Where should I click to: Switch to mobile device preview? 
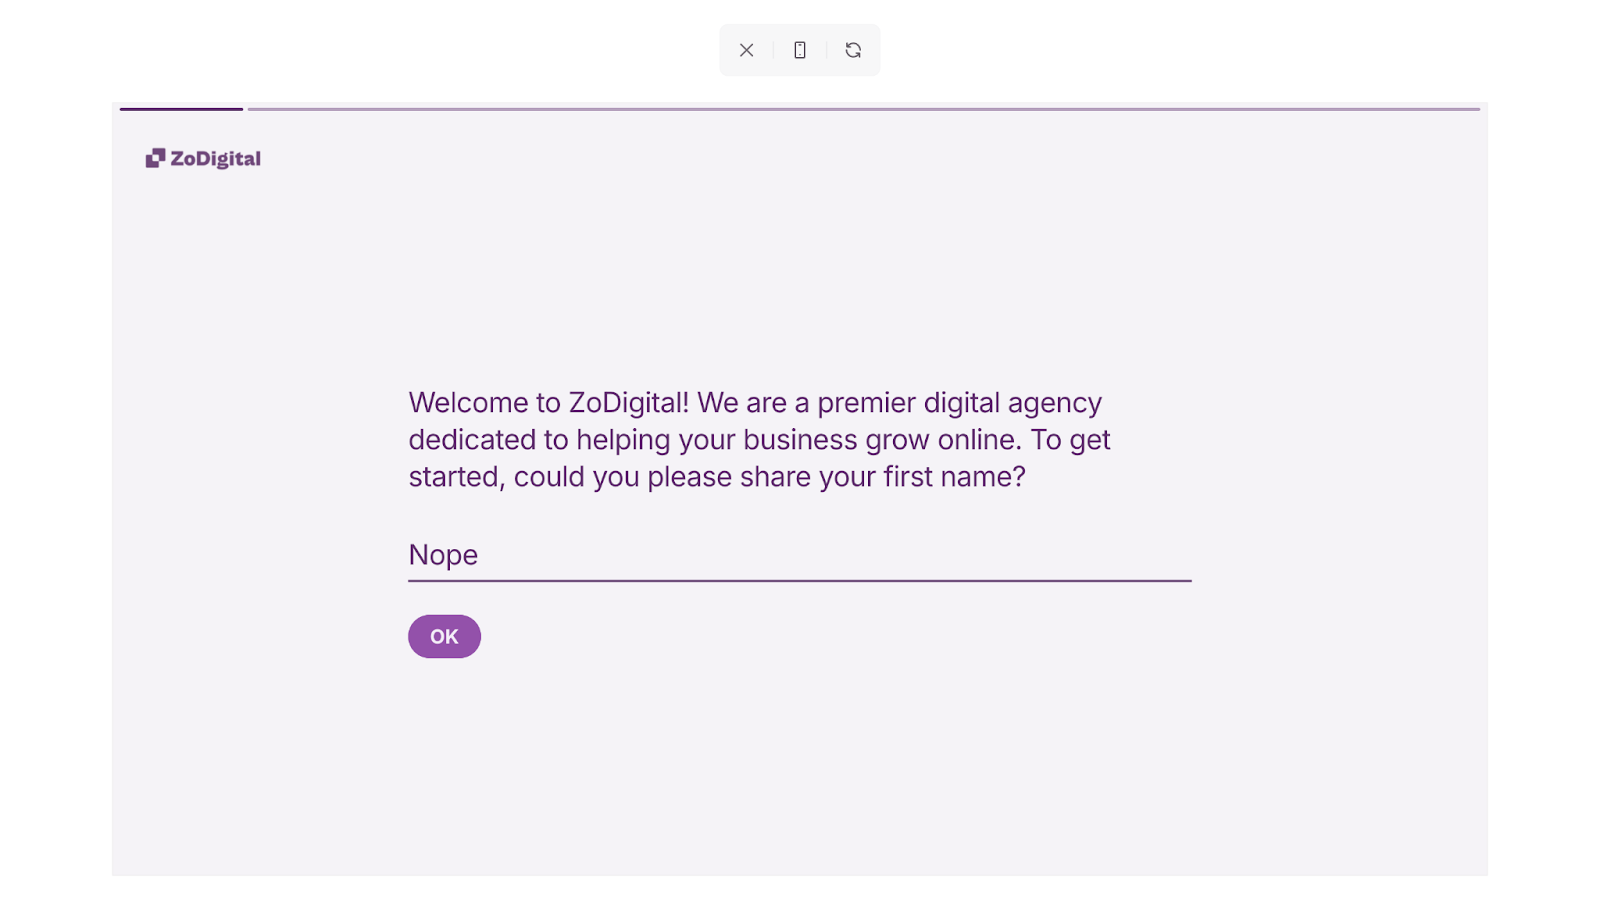click(x=800, y=50)
